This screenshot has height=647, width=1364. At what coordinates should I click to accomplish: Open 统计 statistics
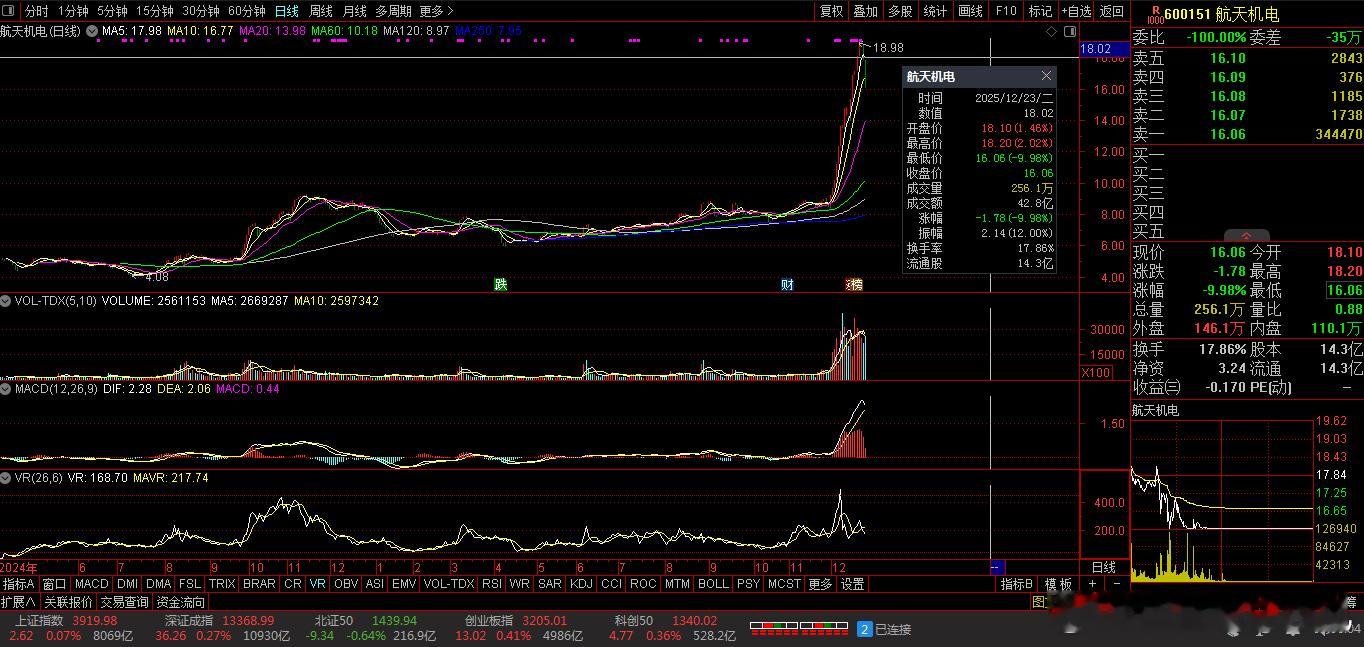click(935, 11)
